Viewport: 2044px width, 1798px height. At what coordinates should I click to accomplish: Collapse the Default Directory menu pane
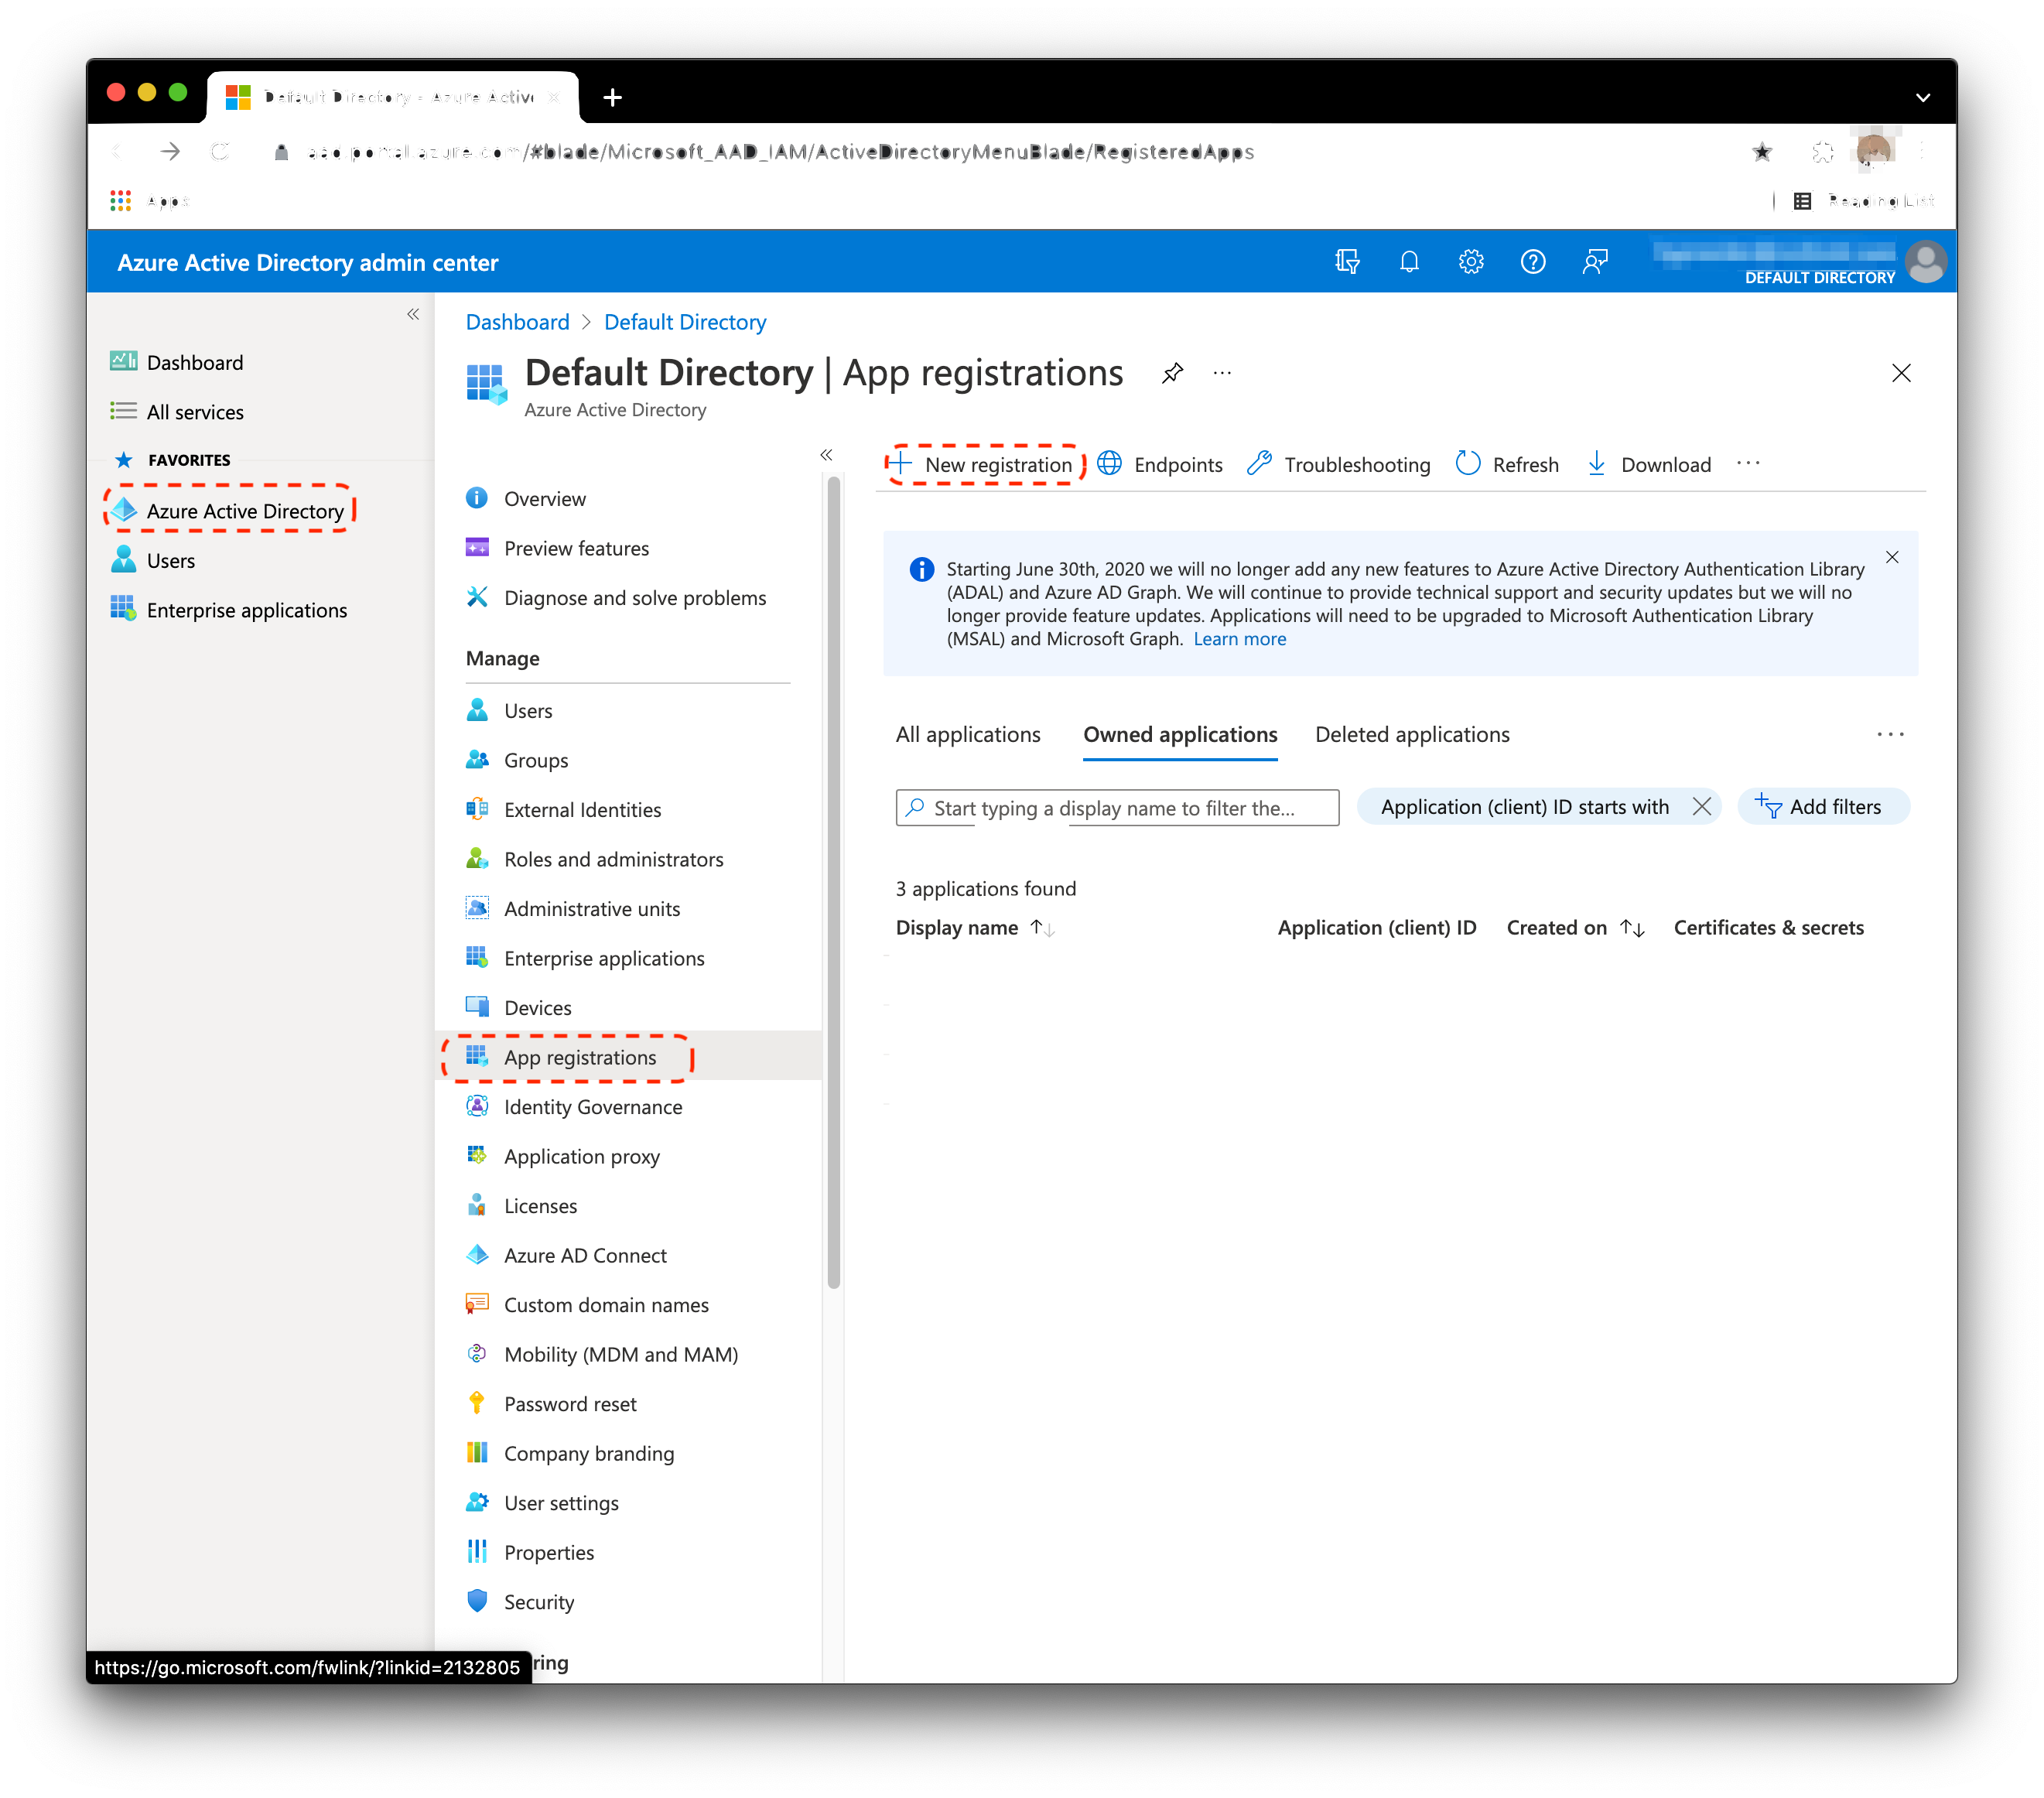point(826,455)
